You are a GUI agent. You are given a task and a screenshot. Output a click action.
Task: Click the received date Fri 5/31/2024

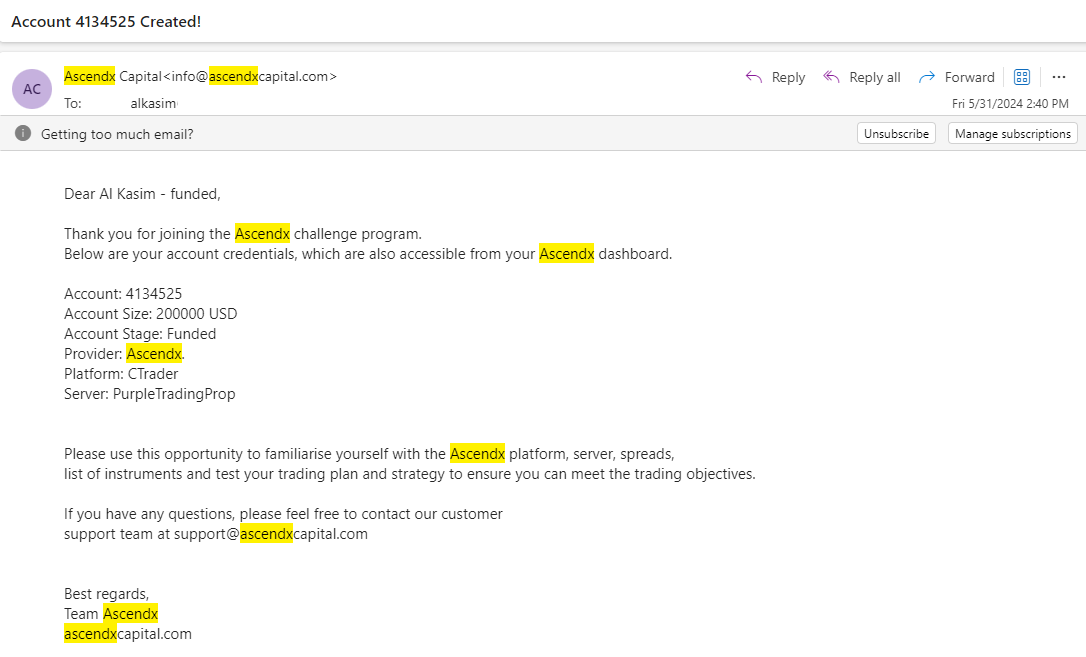pyautogui.click(x=1010, y=103)
